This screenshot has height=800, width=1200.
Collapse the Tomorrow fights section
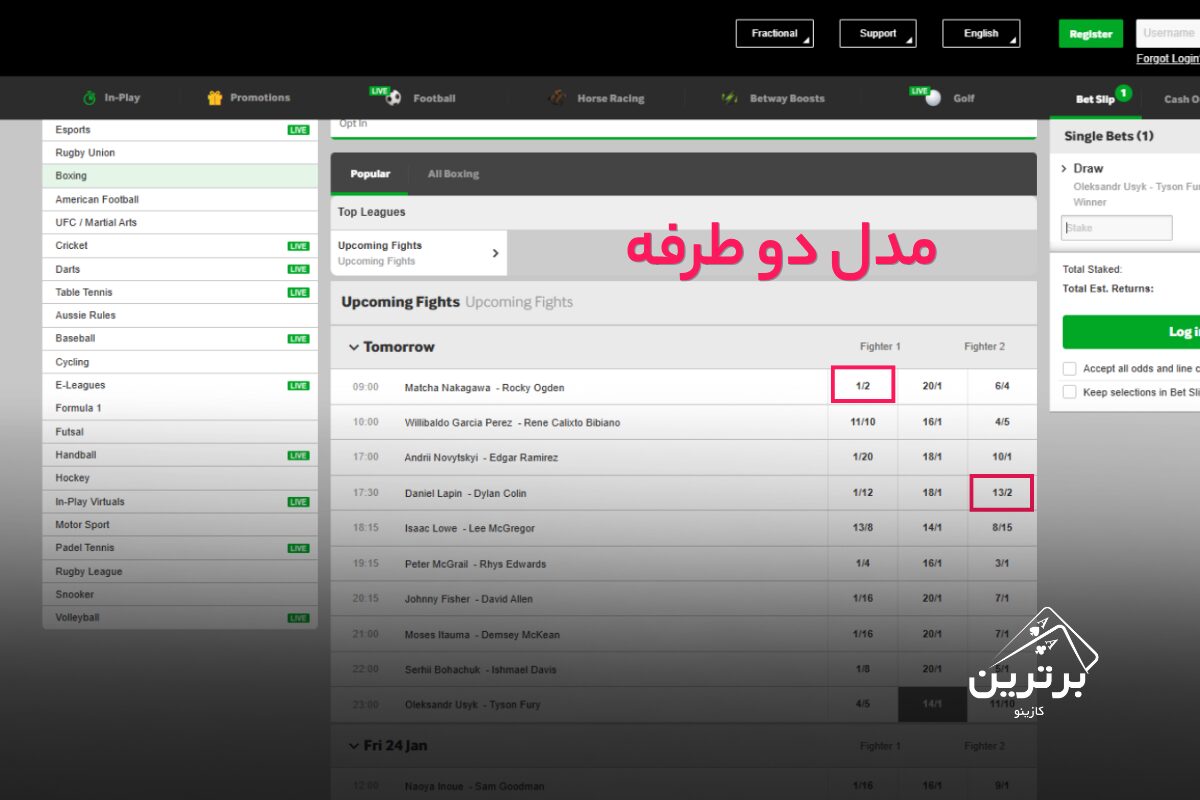[353, 347]
